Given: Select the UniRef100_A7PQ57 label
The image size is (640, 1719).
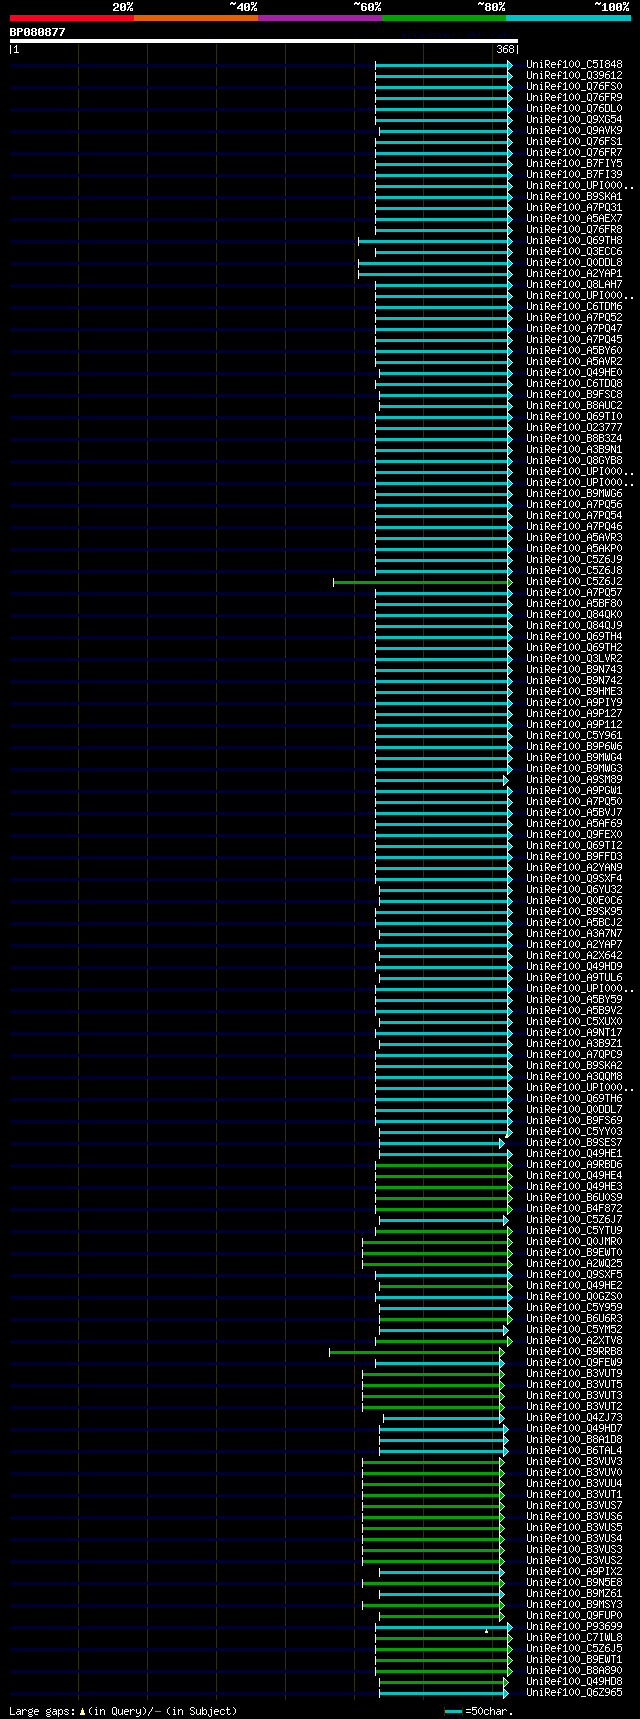Looking at the screenshot, I should click(x=574, y=593).
